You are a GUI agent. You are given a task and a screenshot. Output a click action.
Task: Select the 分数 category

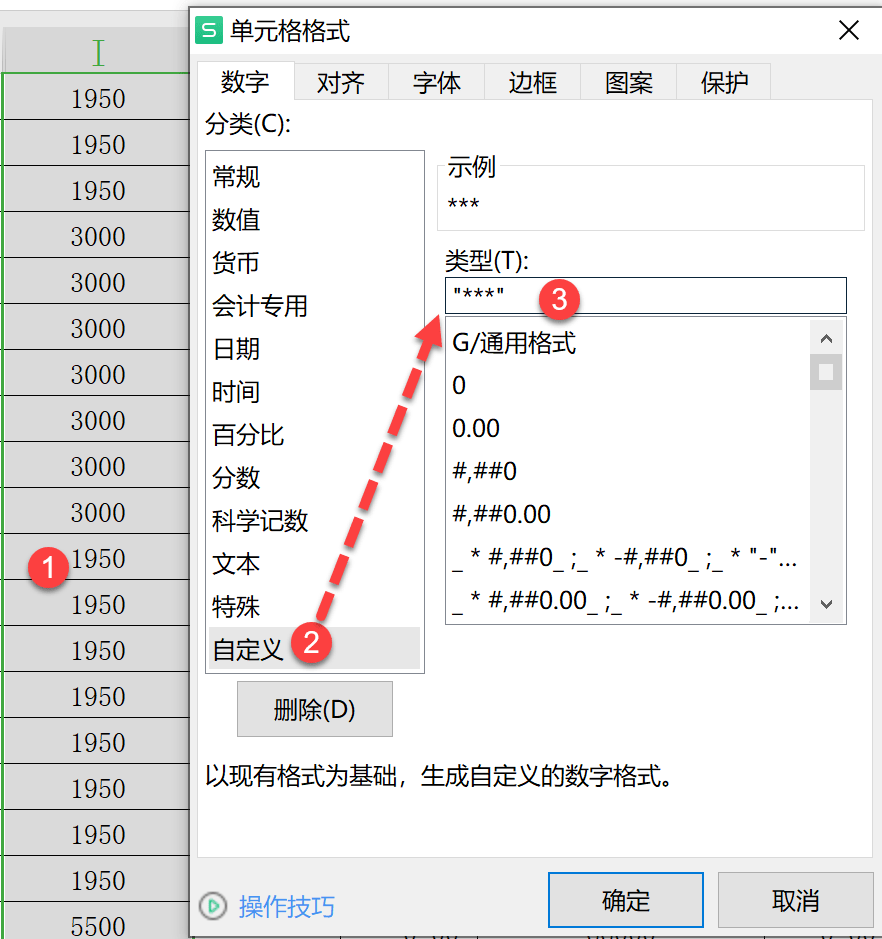pos(314,478)
